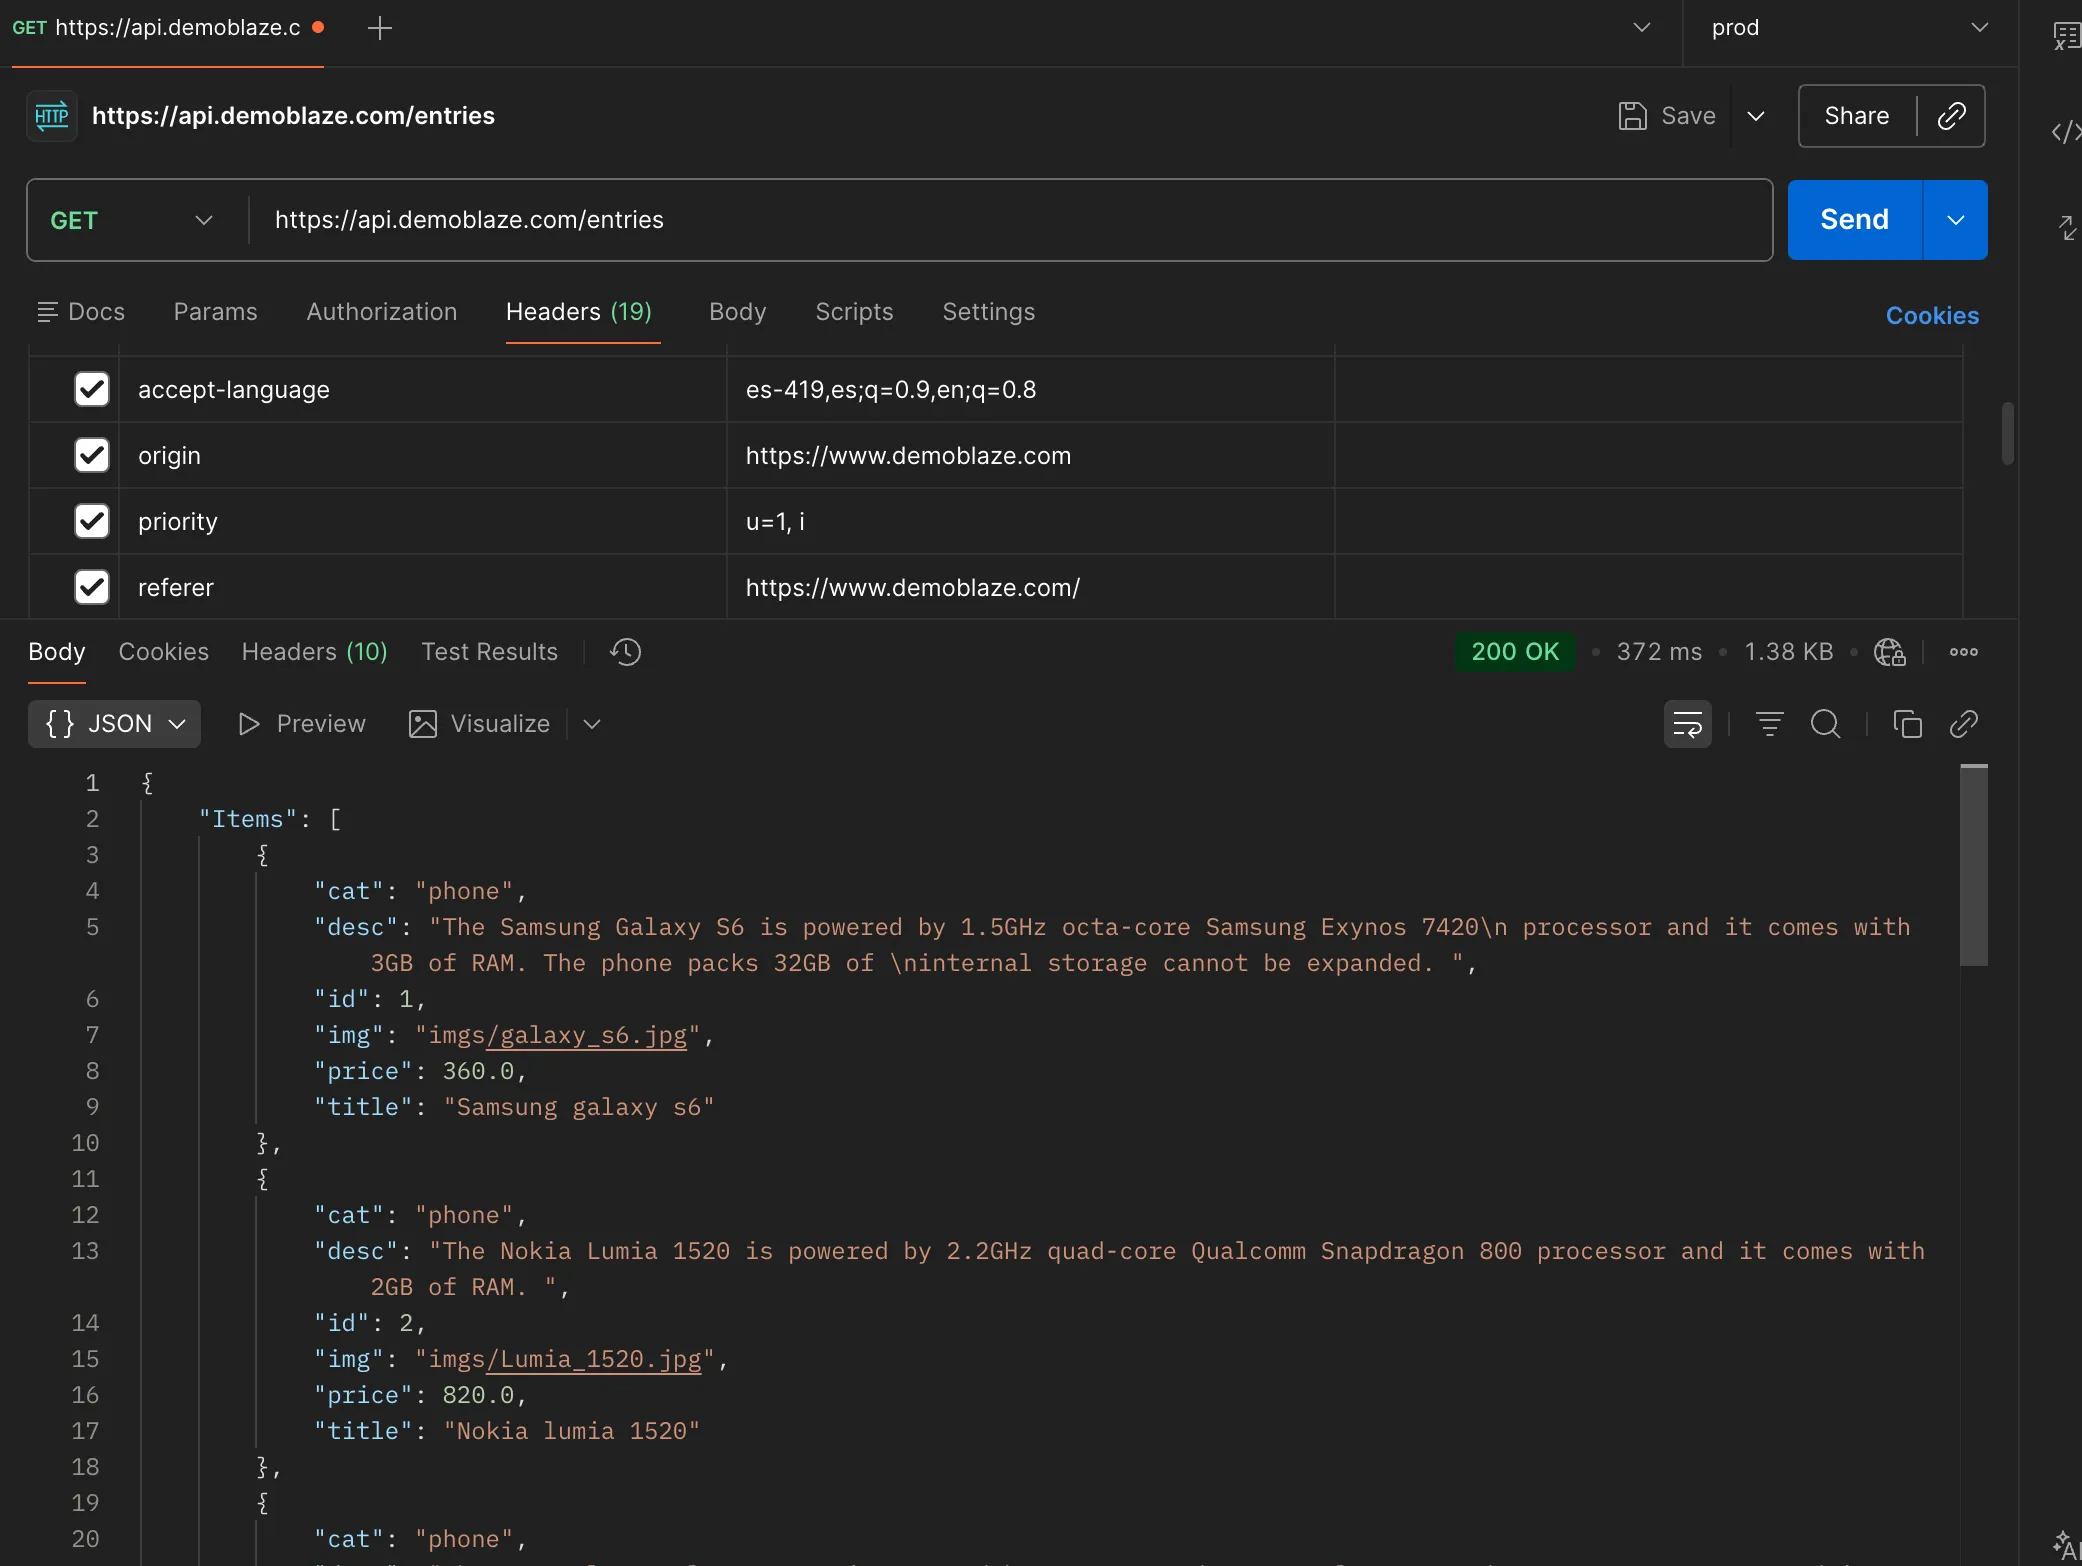Toggle line wrapping in the response viewer
This screenshot has width=2082, height=1566.
pos(1688,724)
